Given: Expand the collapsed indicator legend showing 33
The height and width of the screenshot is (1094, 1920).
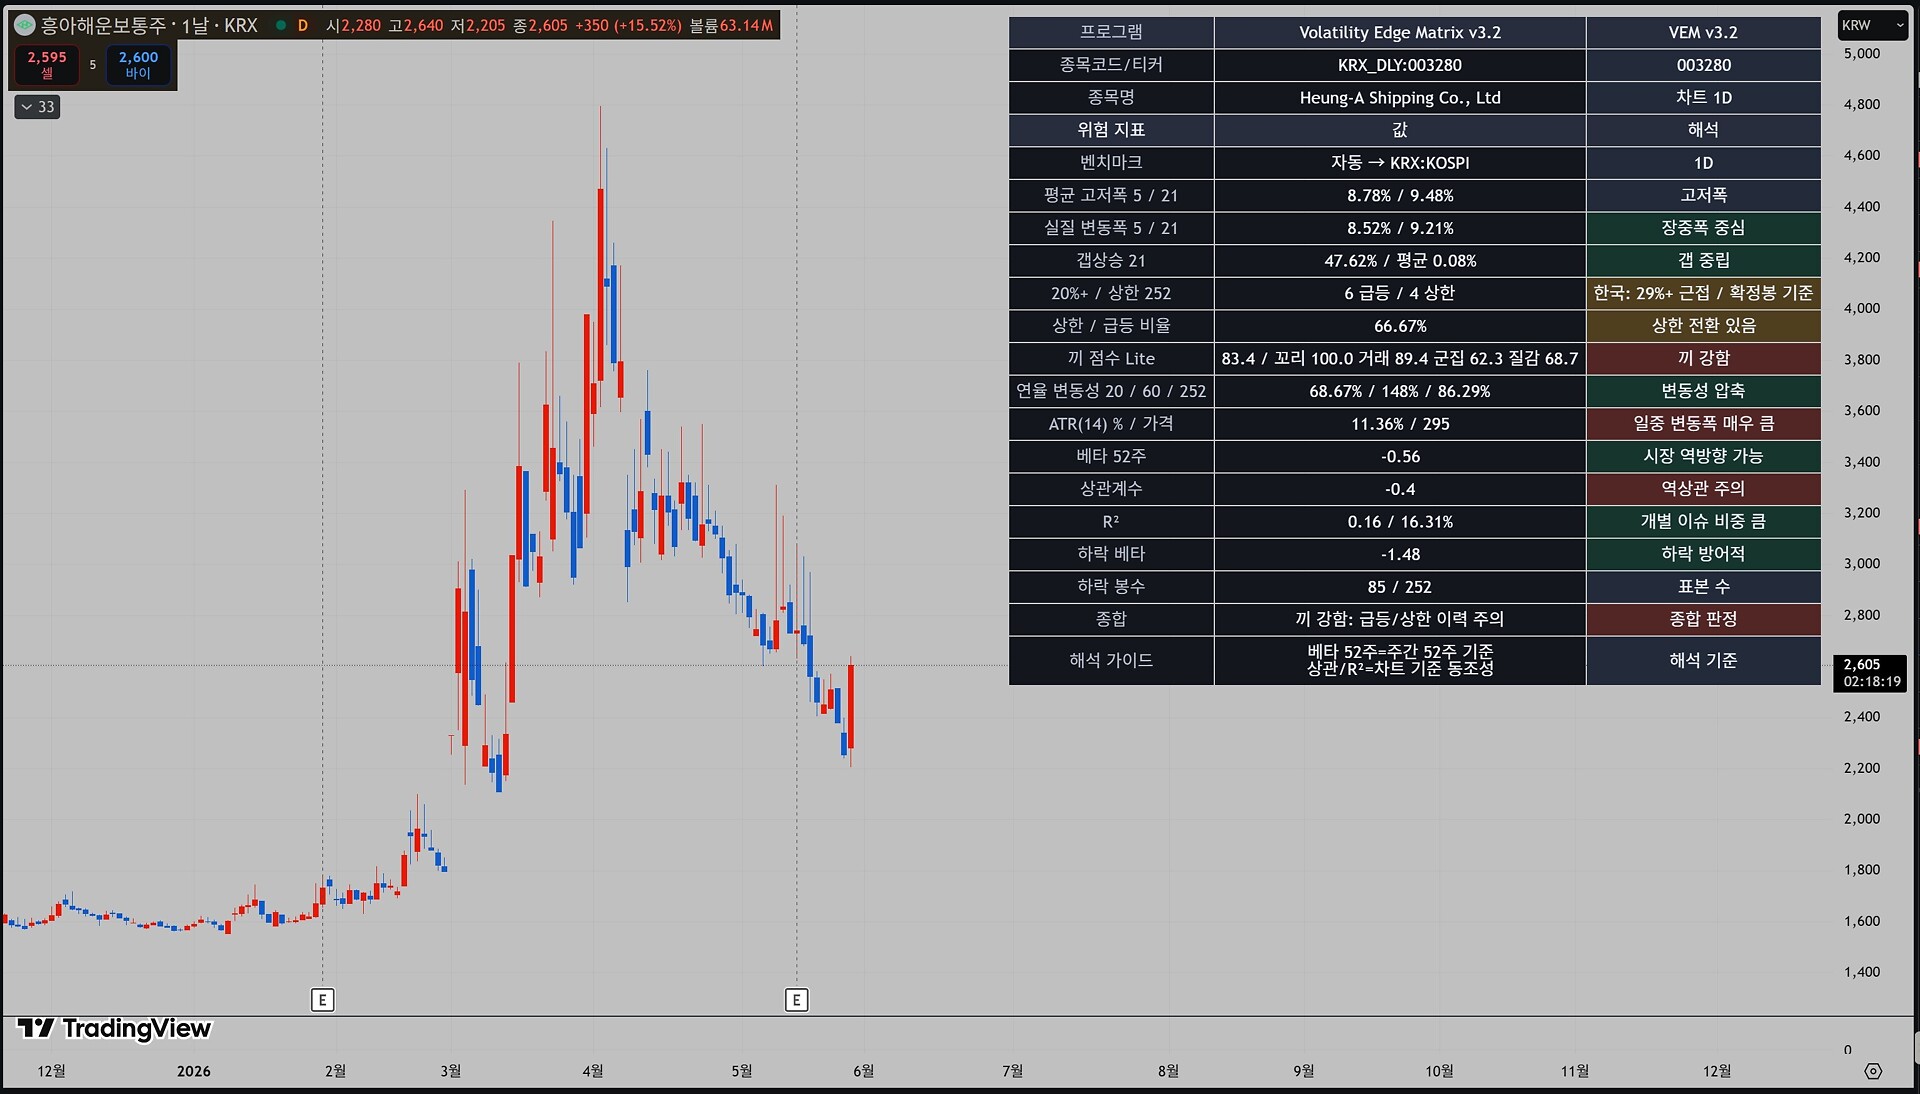Looking at the screenshot, I should click(x=37, y=107).
